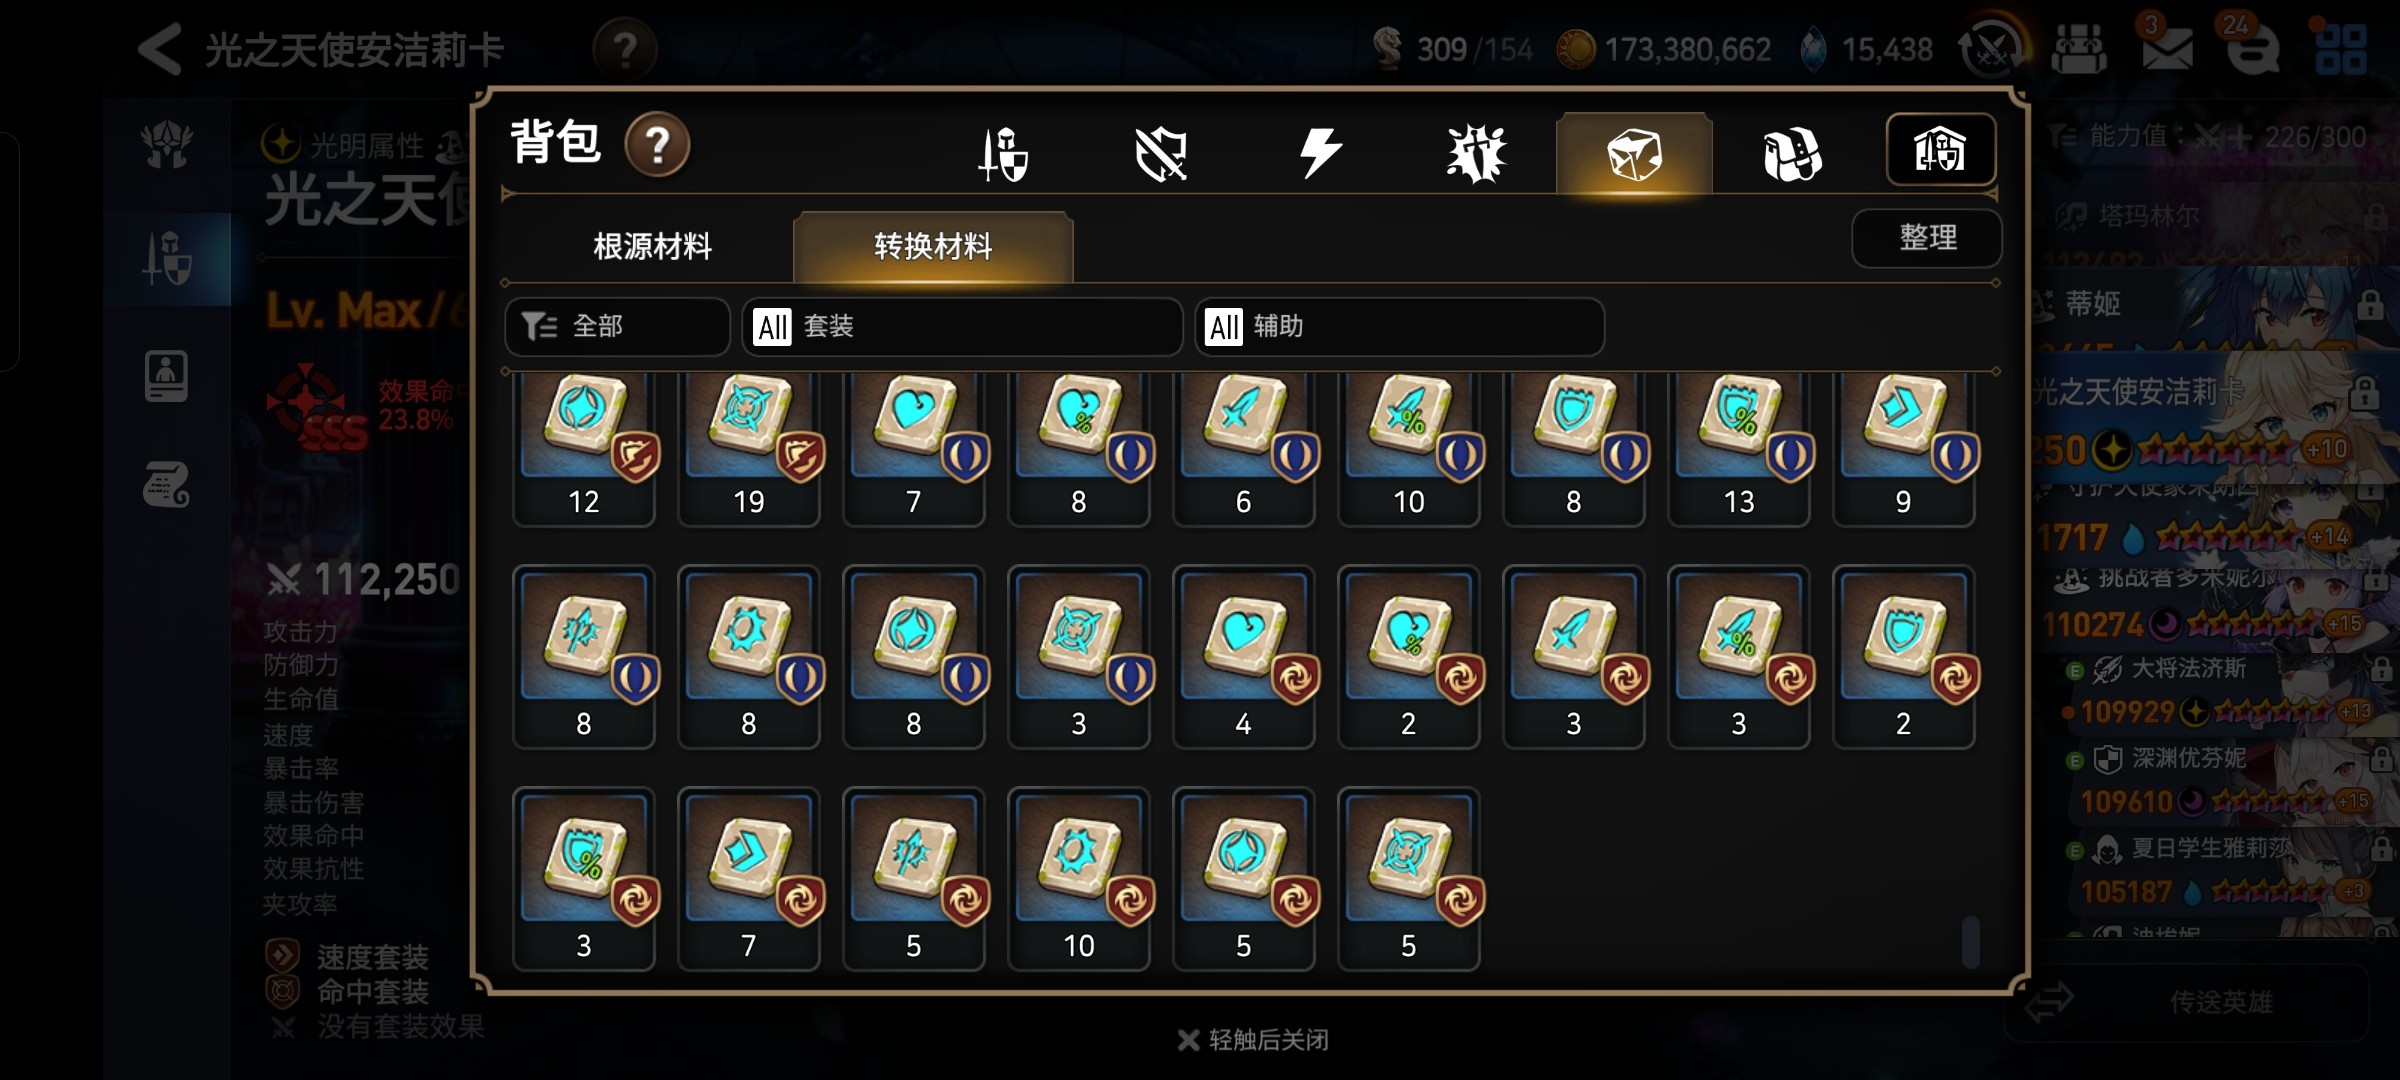Open the grid menu icon at top right
This screenshot has width=2400, height=1080.
pos(2341,48)
